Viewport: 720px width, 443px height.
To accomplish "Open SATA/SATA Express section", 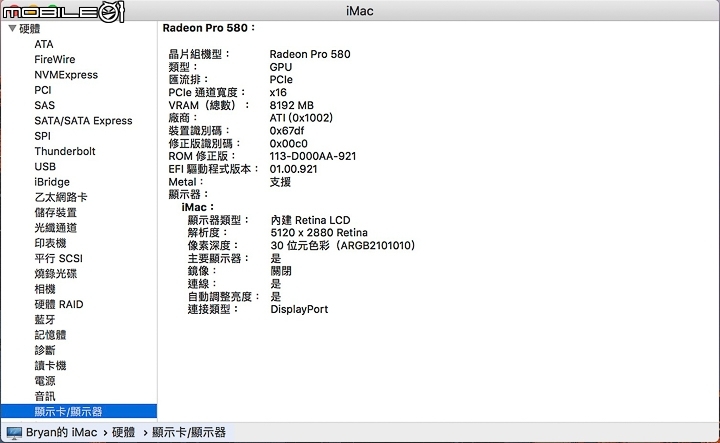I will (83, 121).
